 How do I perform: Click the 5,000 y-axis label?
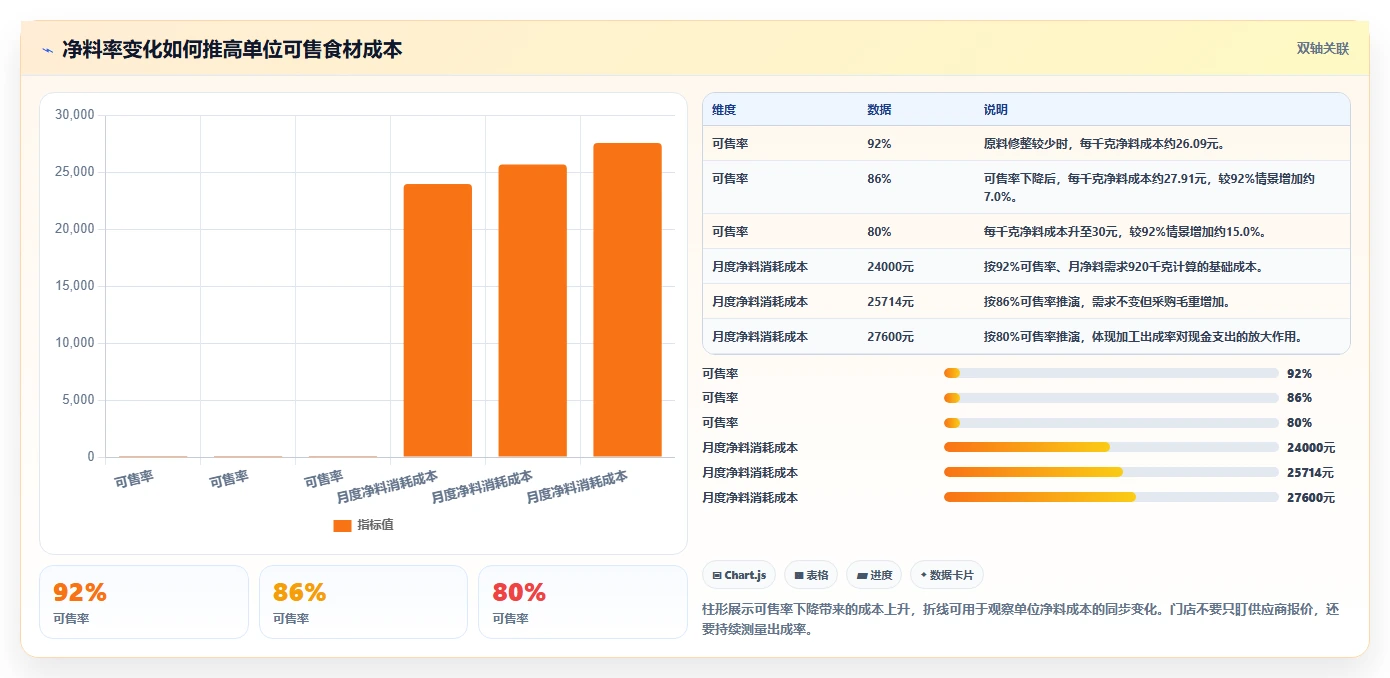(x=78, y=400)
